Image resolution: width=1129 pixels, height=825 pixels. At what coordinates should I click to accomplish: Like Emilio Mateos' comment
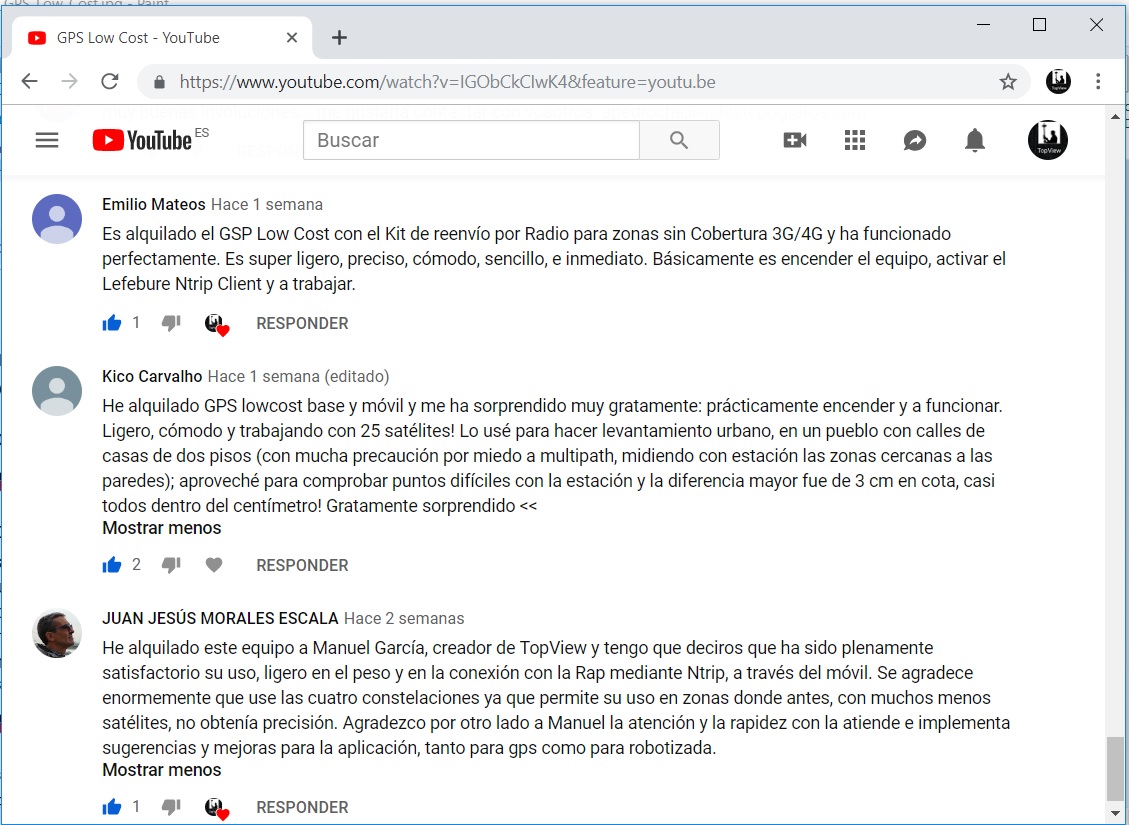112,323
